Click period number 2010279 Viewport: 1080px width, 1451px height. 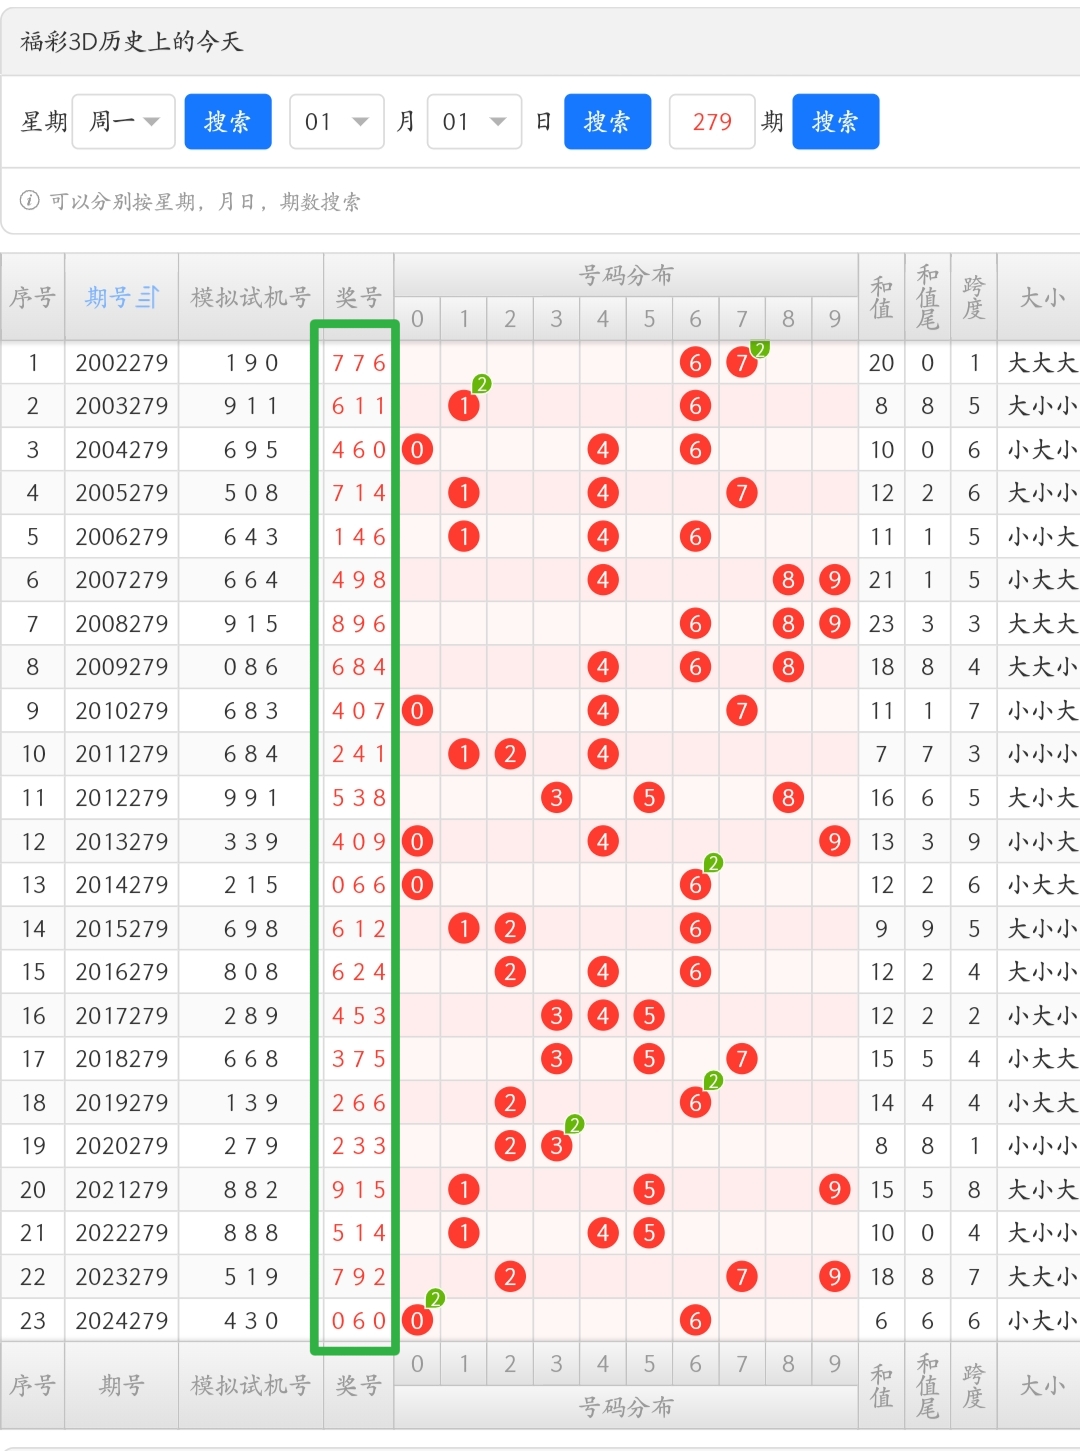tap(122, 710)
